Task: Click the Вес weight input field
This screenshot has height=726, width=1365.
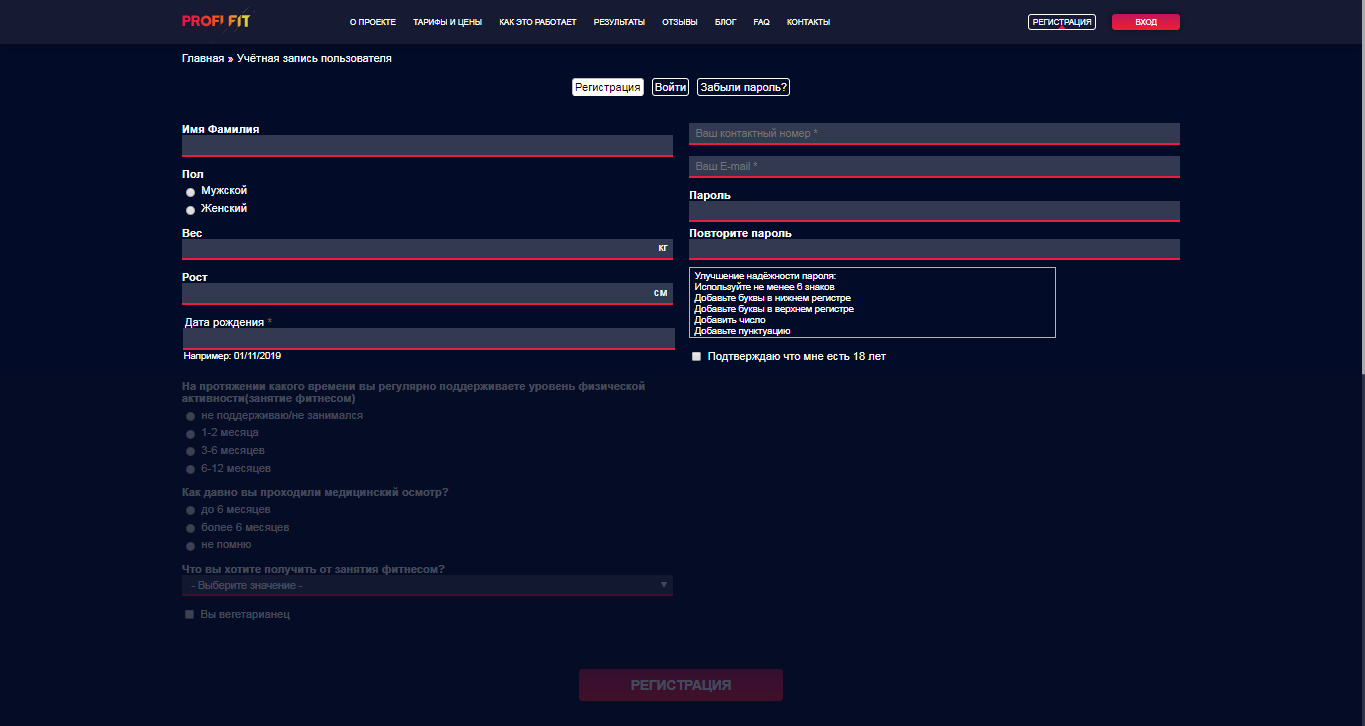Action: coord(427,249)
